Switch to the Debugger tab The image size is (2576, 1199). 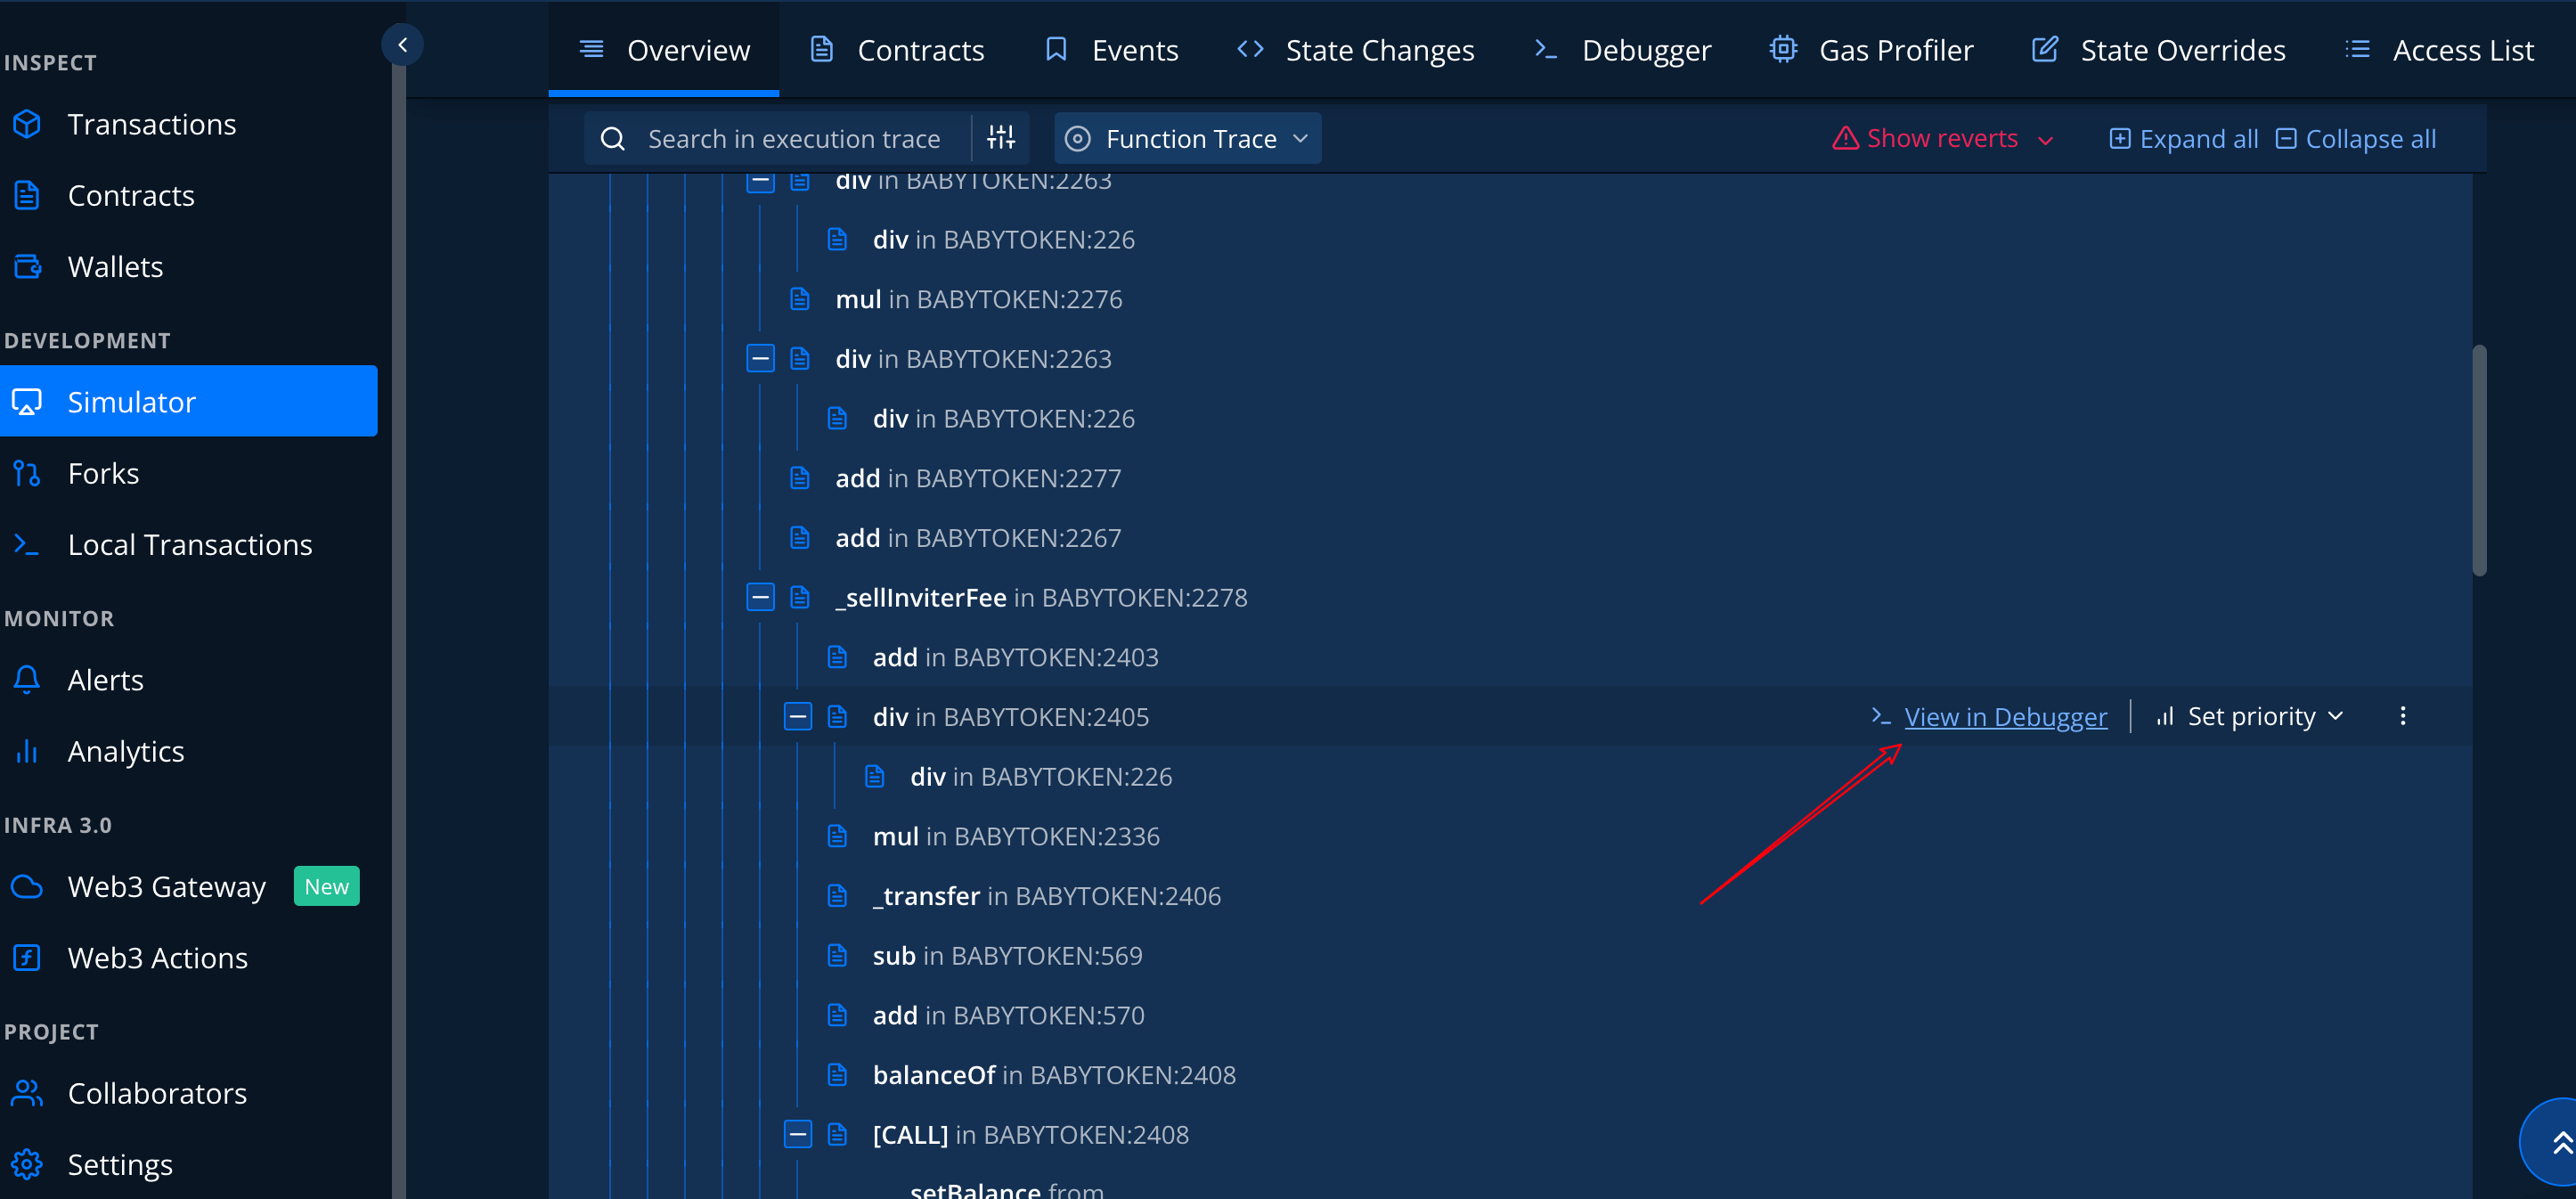1622,50
